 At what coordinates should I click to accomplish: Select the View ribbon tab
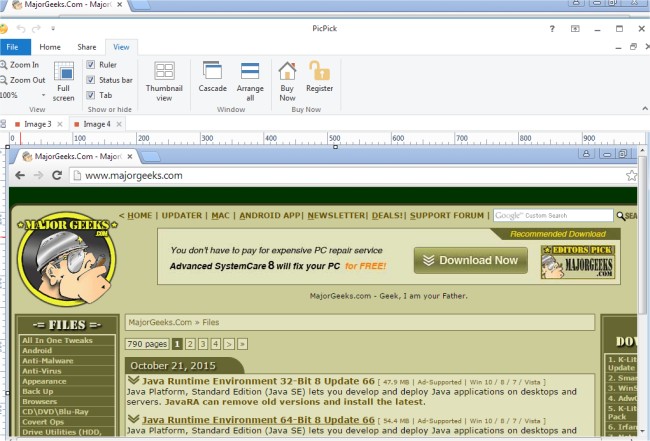point(121,47)
